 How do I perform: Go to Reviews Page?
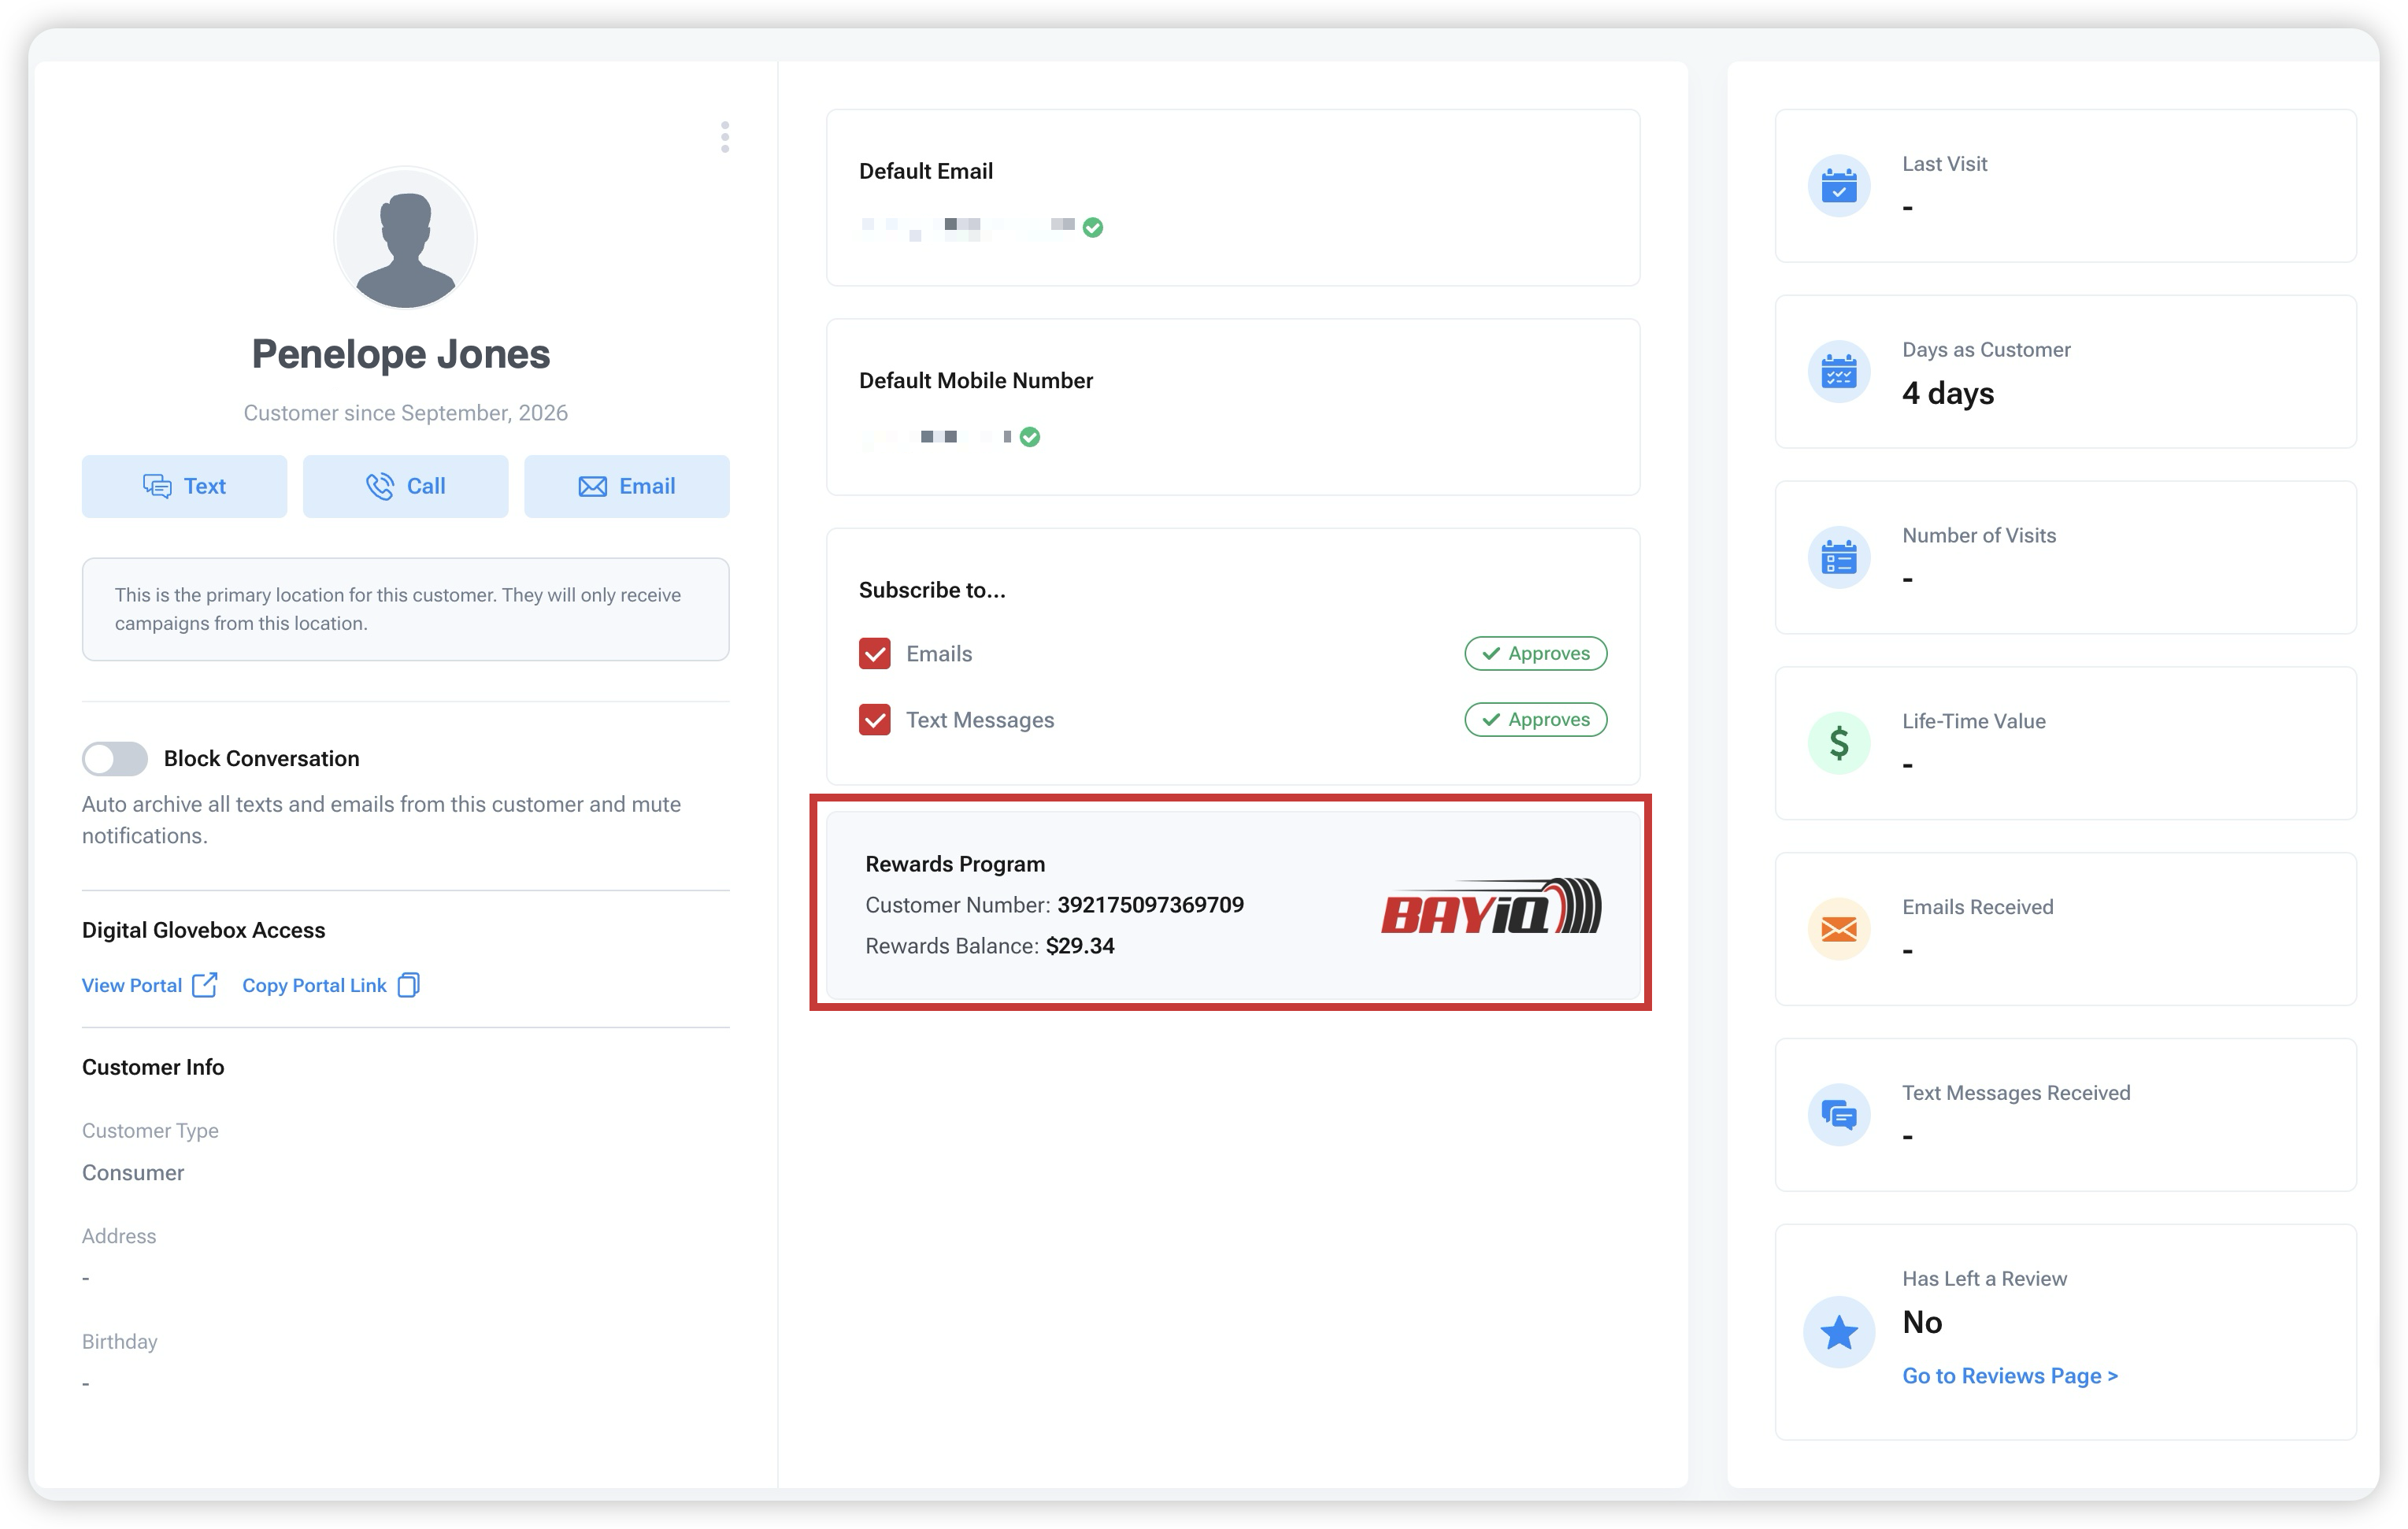point(2010,1376)
